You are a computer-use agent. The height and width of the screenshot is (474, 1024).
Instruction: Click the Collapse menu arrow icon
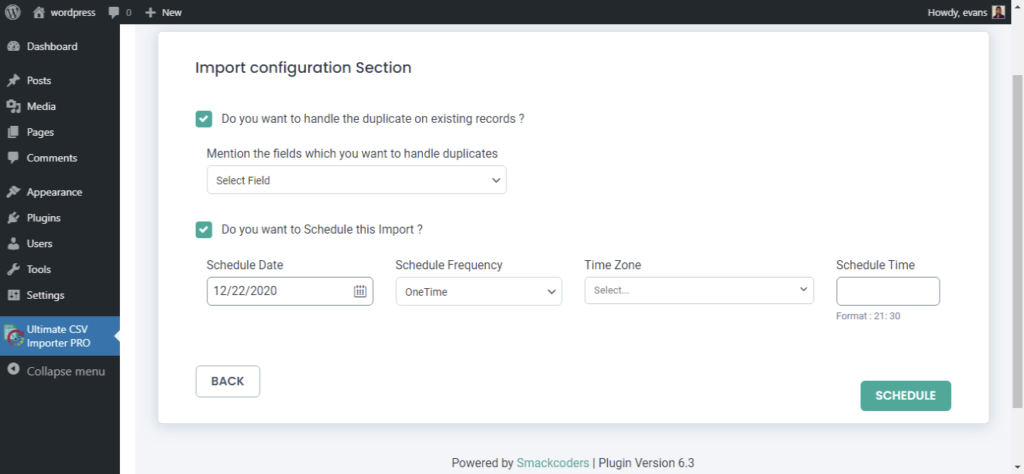(13, 371)
